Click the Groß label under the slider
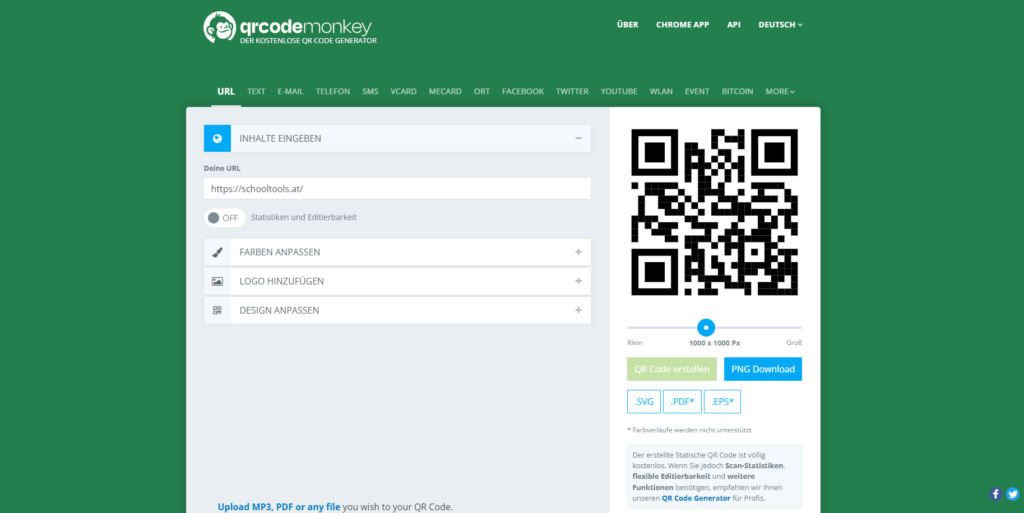This screenshot has height=513, width=1024. 794,343
